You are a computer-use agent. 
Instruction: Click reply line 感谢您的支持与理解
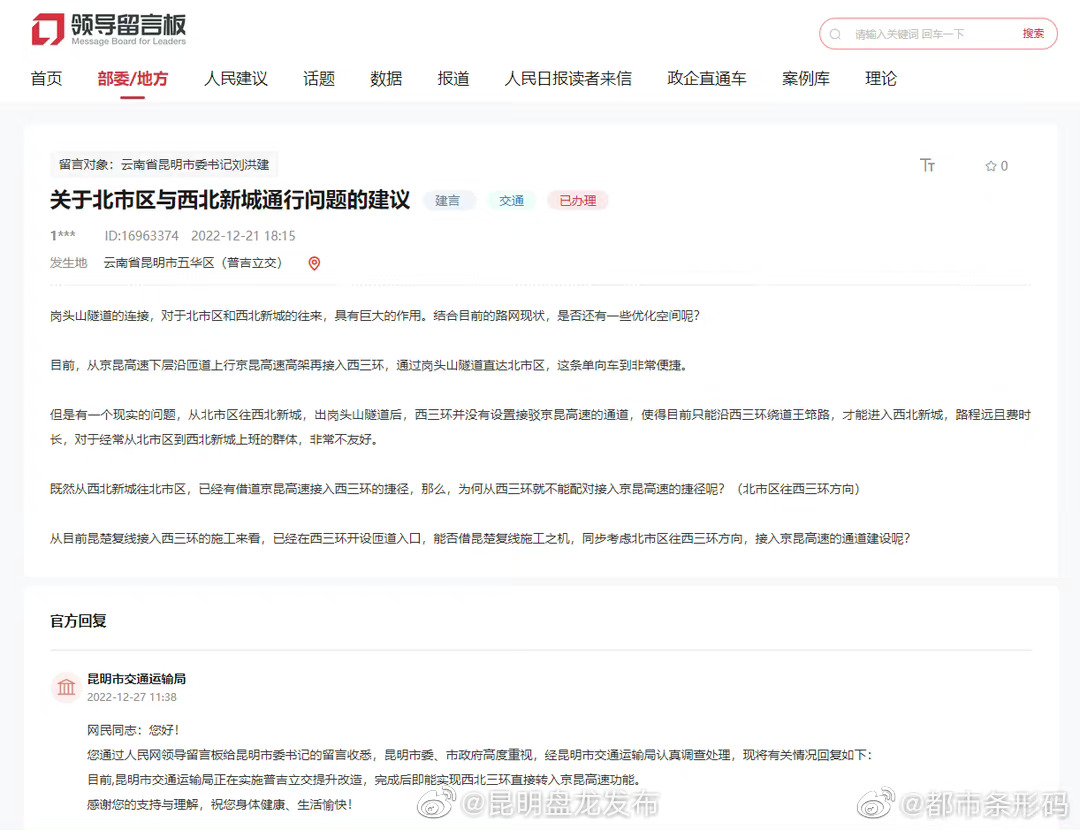(220, 805)
